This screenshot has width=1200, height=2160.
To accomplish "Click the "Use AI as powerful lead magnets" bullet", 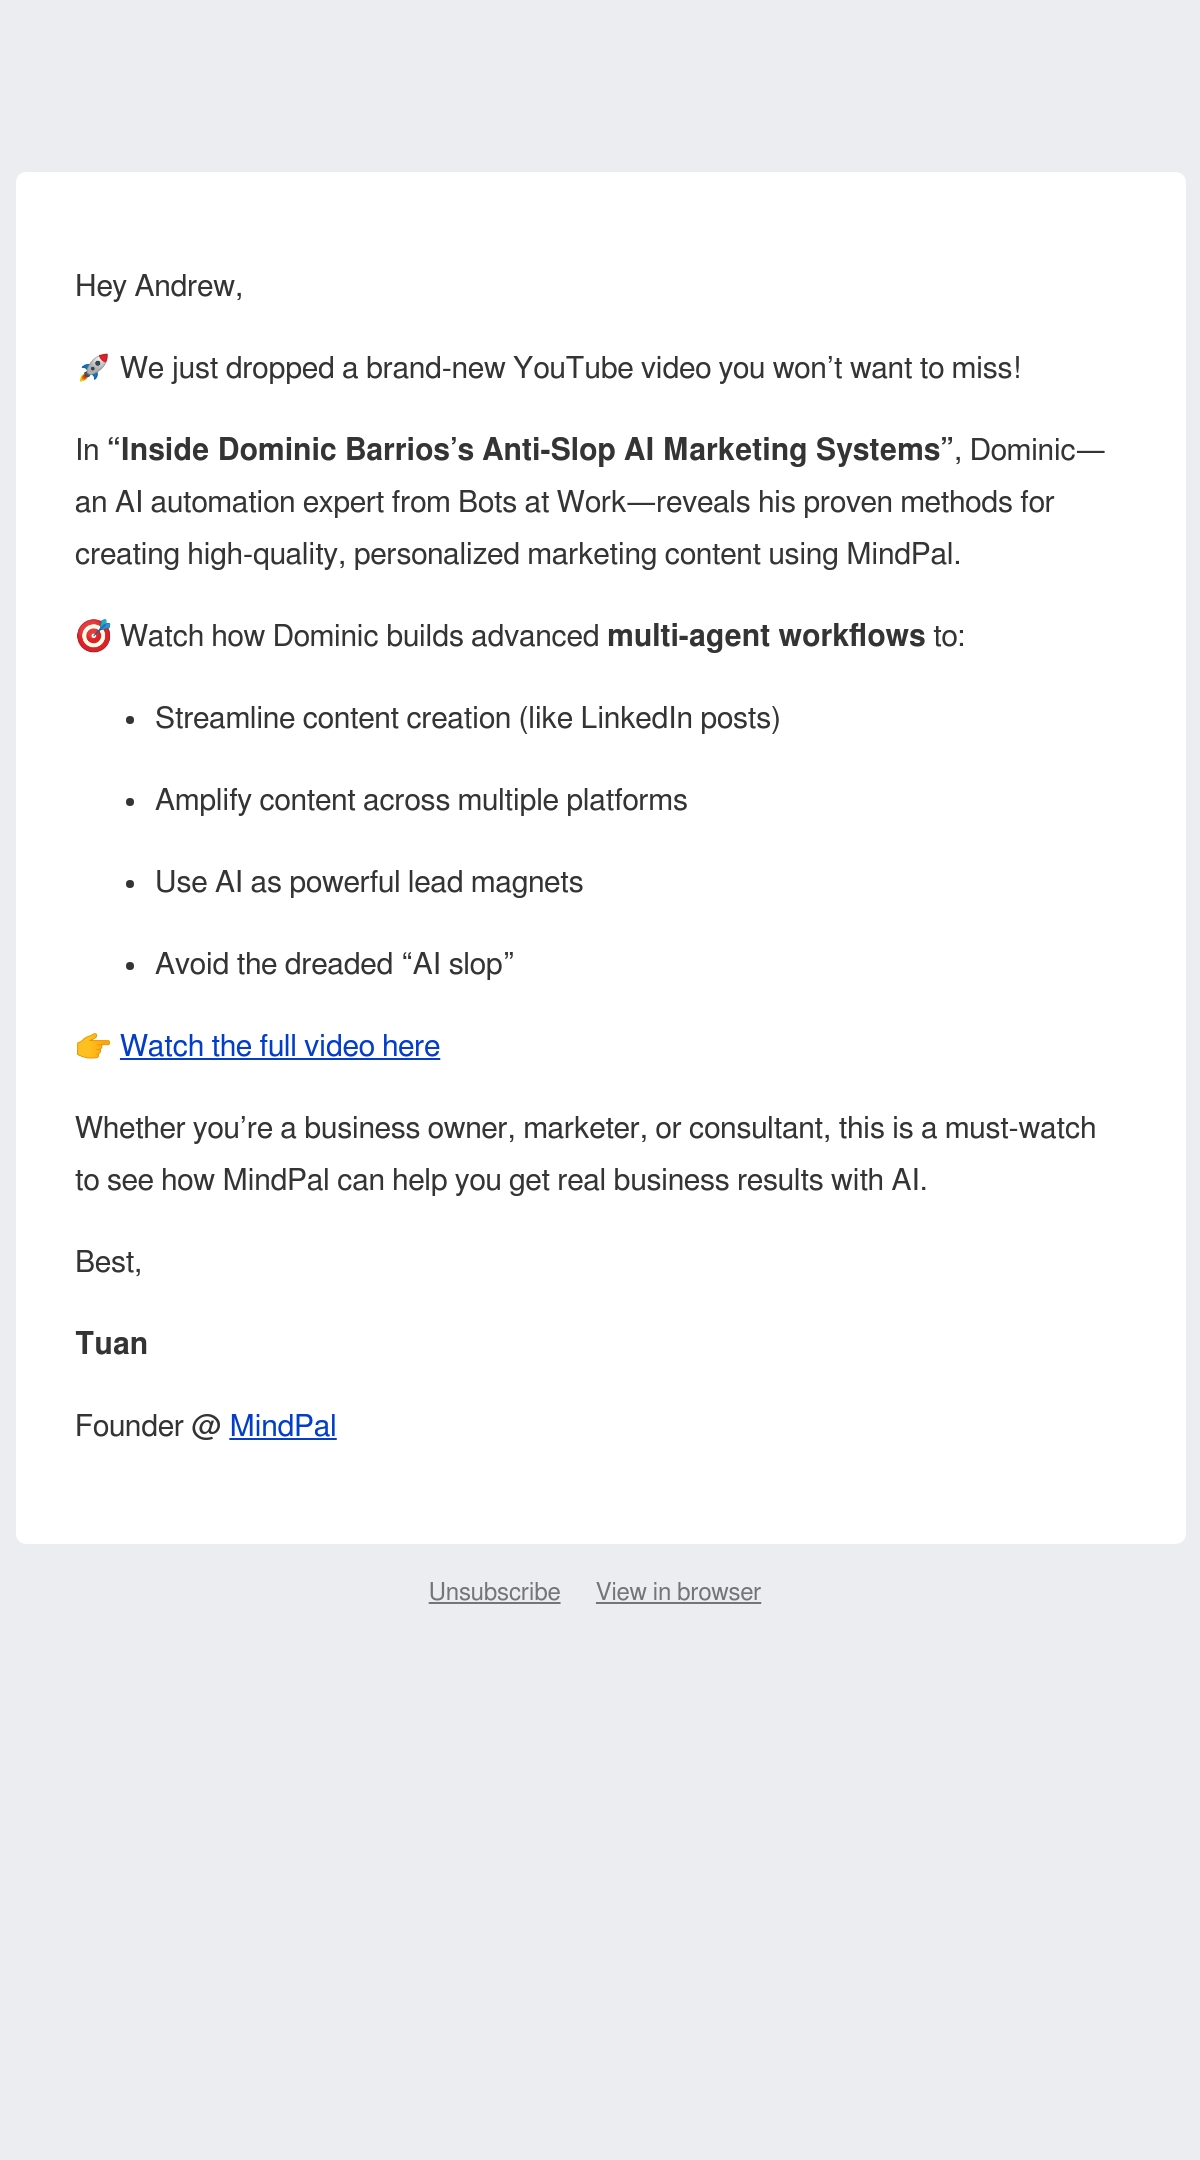I will click(x=369, y=882).
